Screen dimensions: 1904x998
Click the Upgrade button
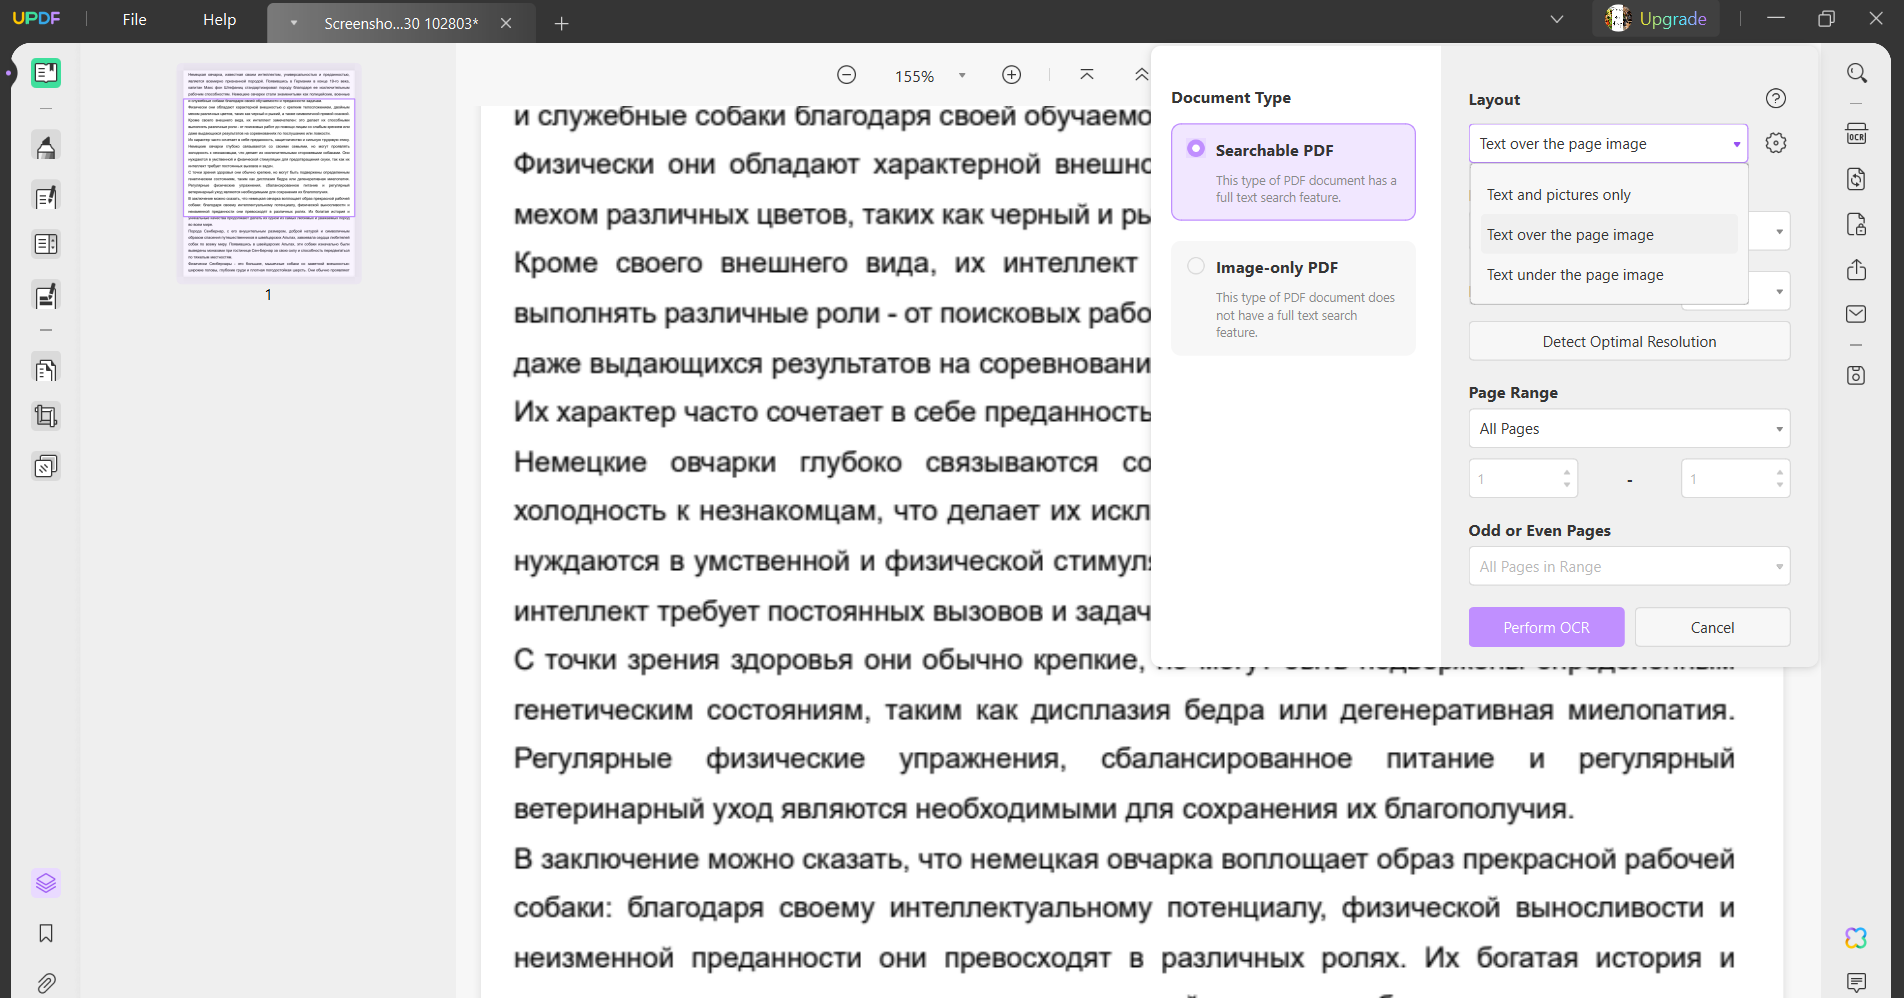pos(1656,19)
